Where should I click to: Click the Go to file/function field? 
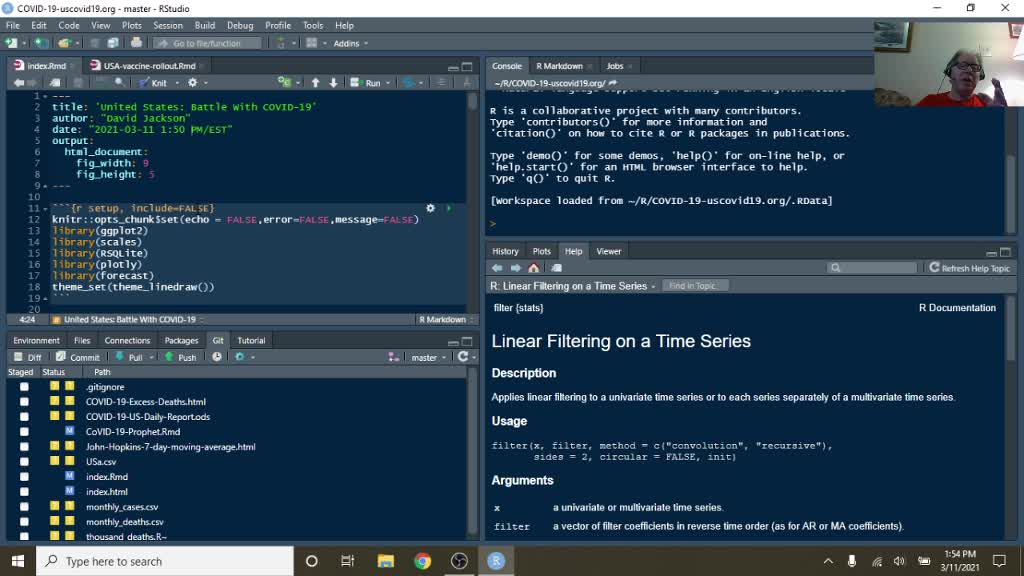207,43
